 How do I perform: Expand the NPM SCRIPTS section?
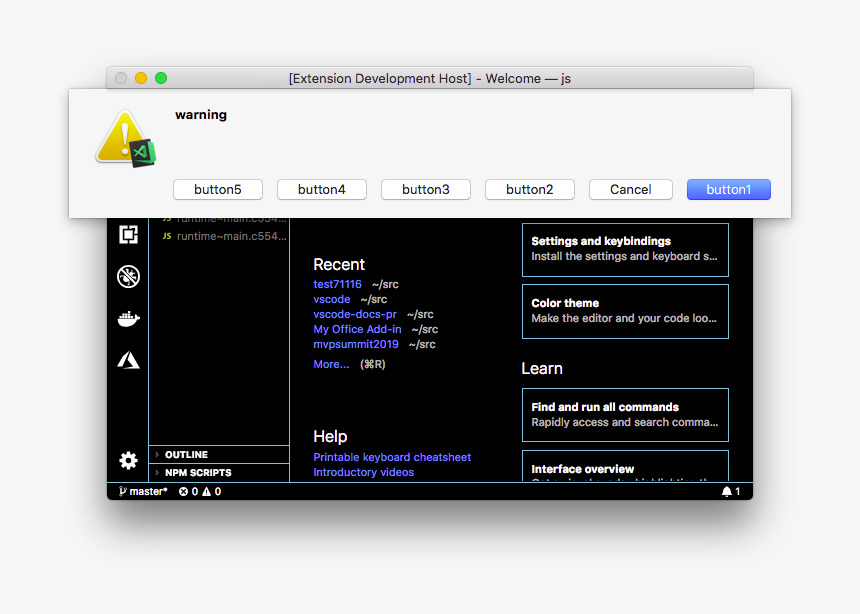coord(197,473)
